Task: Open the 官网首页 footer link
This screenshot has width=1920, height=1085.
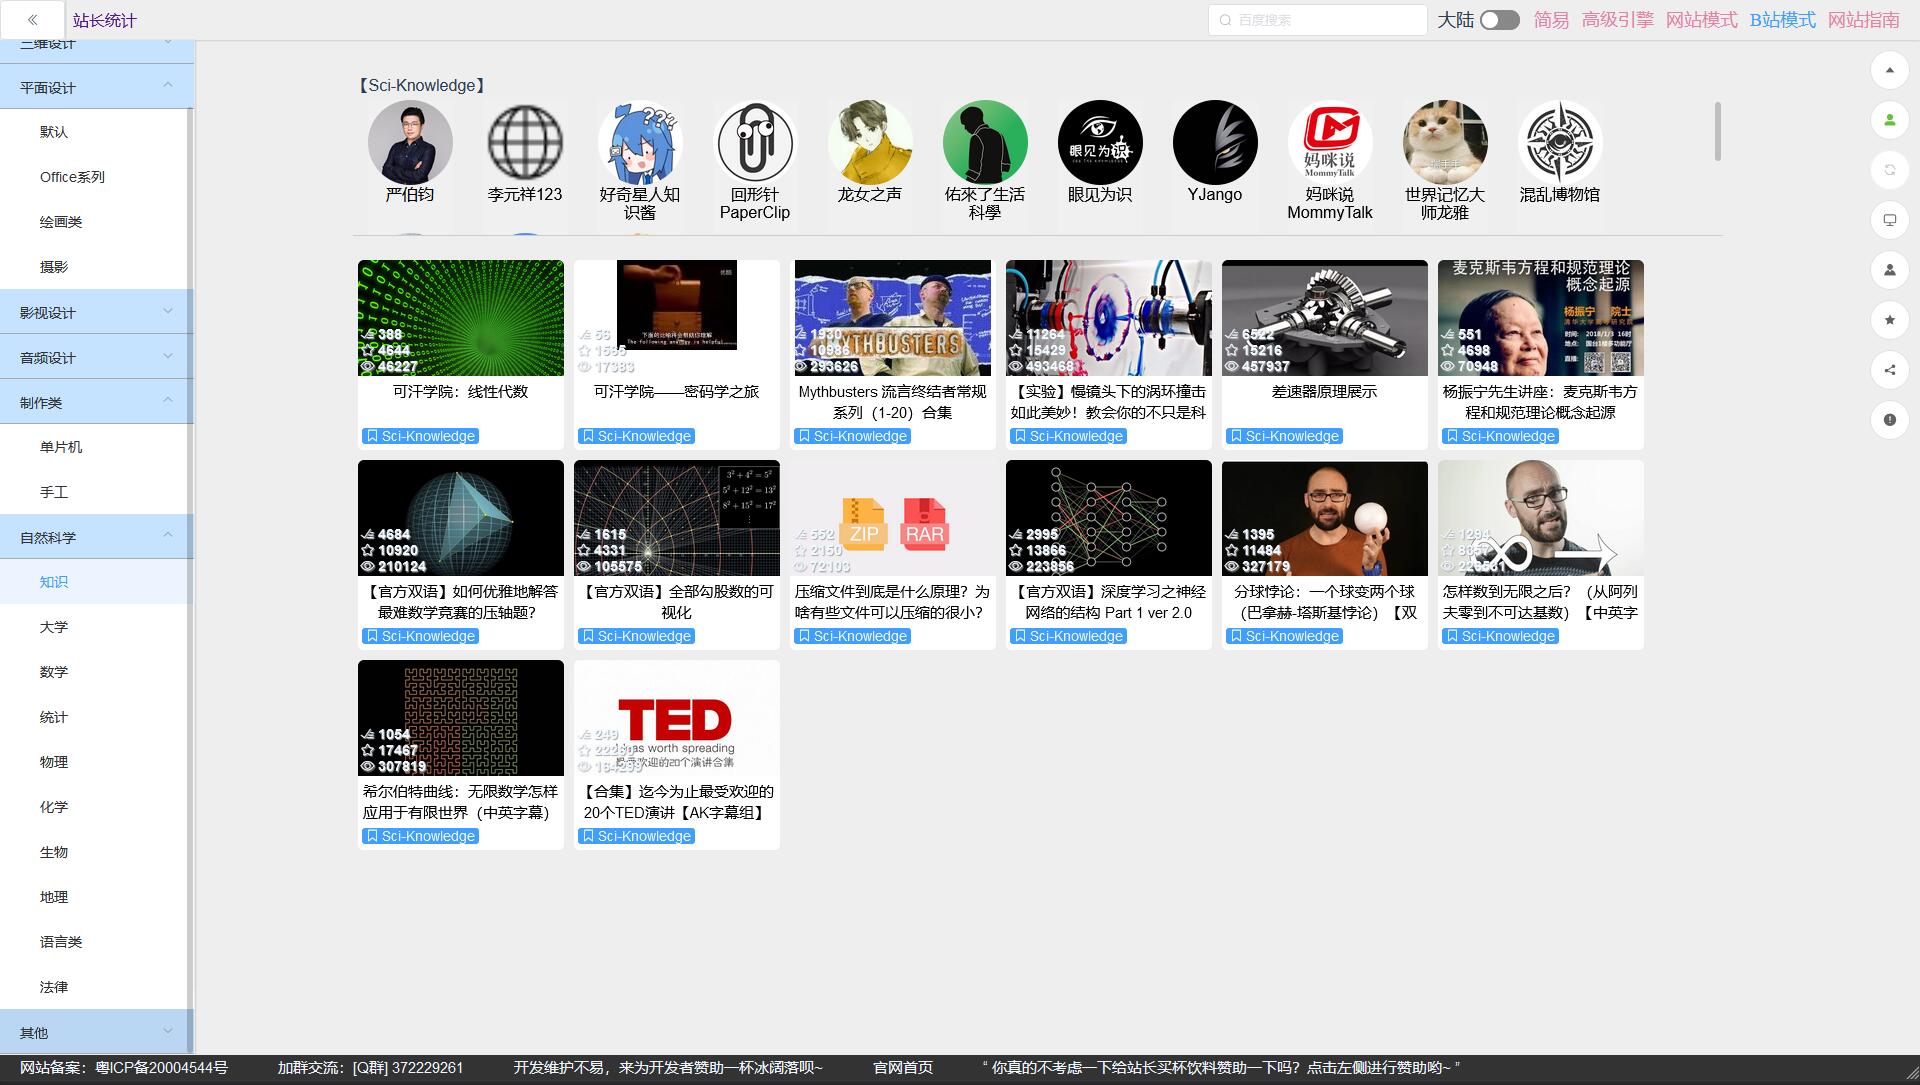Action: (x=902, y=1068)
